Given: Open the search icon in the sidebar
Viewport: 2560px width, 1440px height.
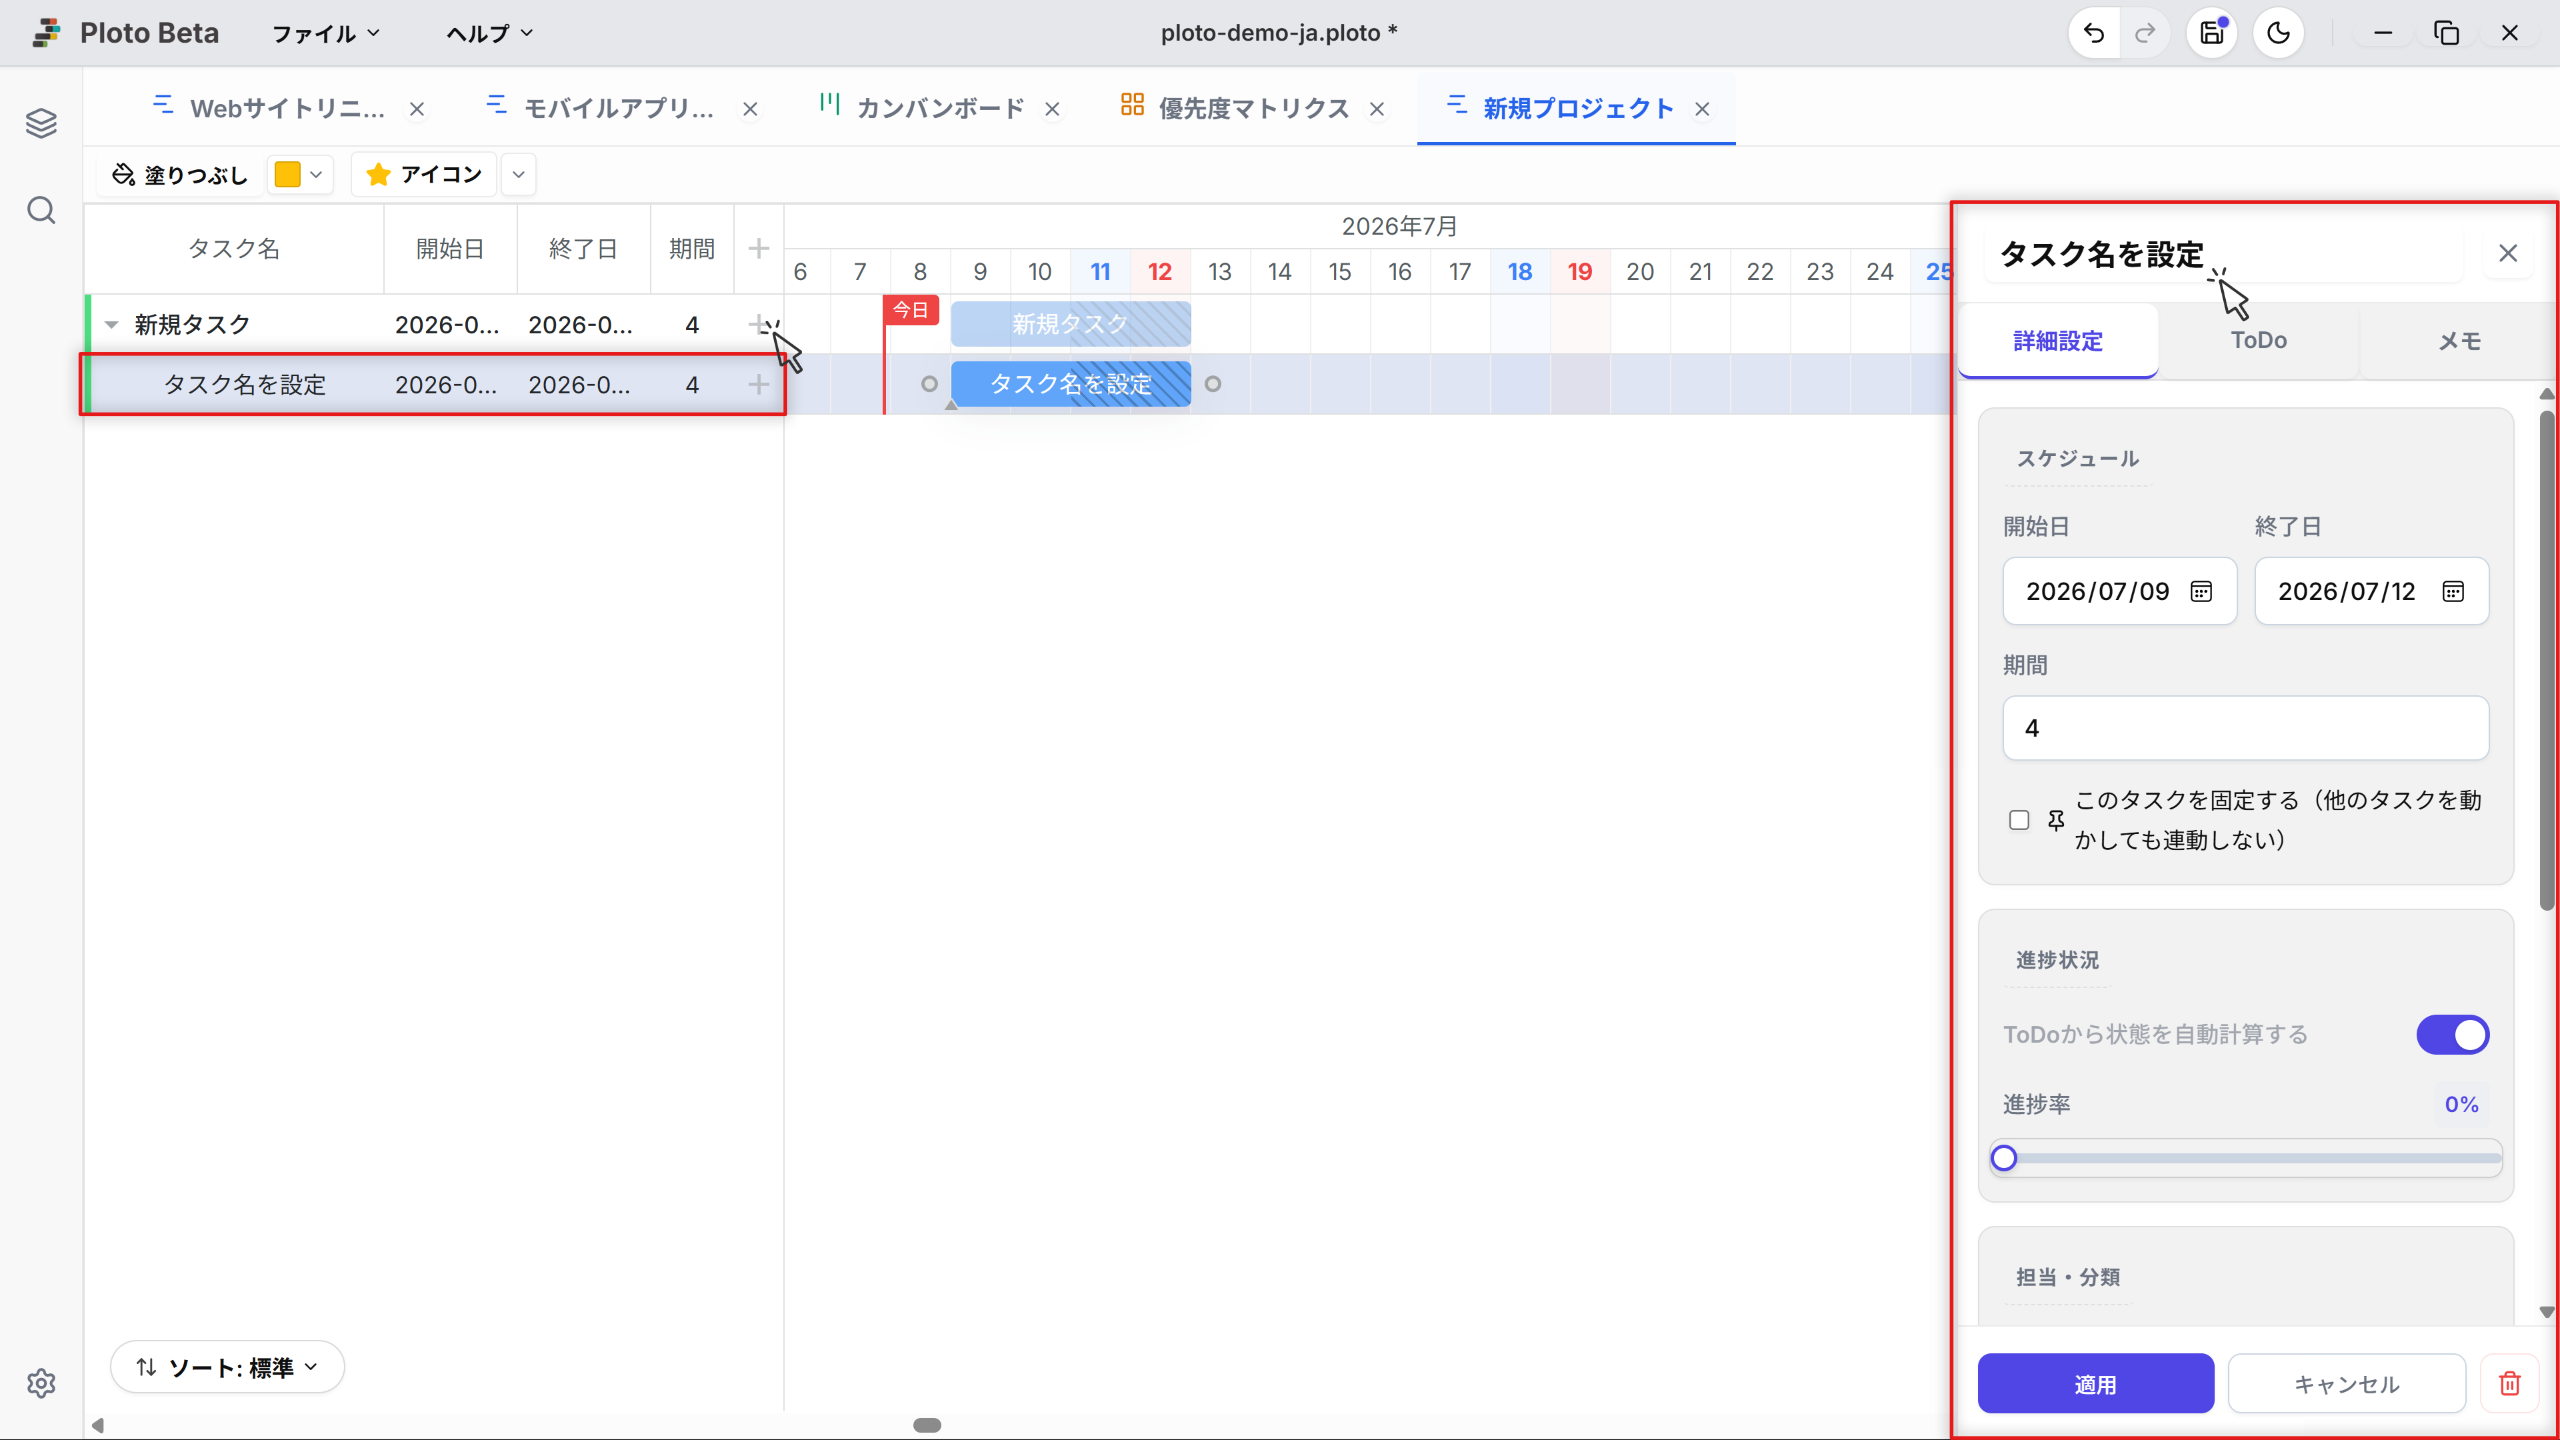Looking at the screenshot, I should [x=41, y=211].
